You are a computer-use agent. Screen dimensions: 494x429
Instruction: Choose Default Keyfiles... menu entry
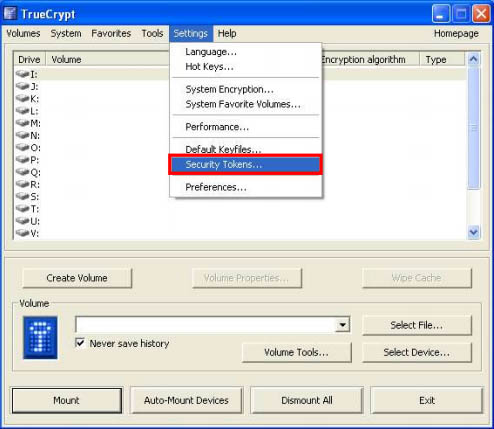point(246,149)
